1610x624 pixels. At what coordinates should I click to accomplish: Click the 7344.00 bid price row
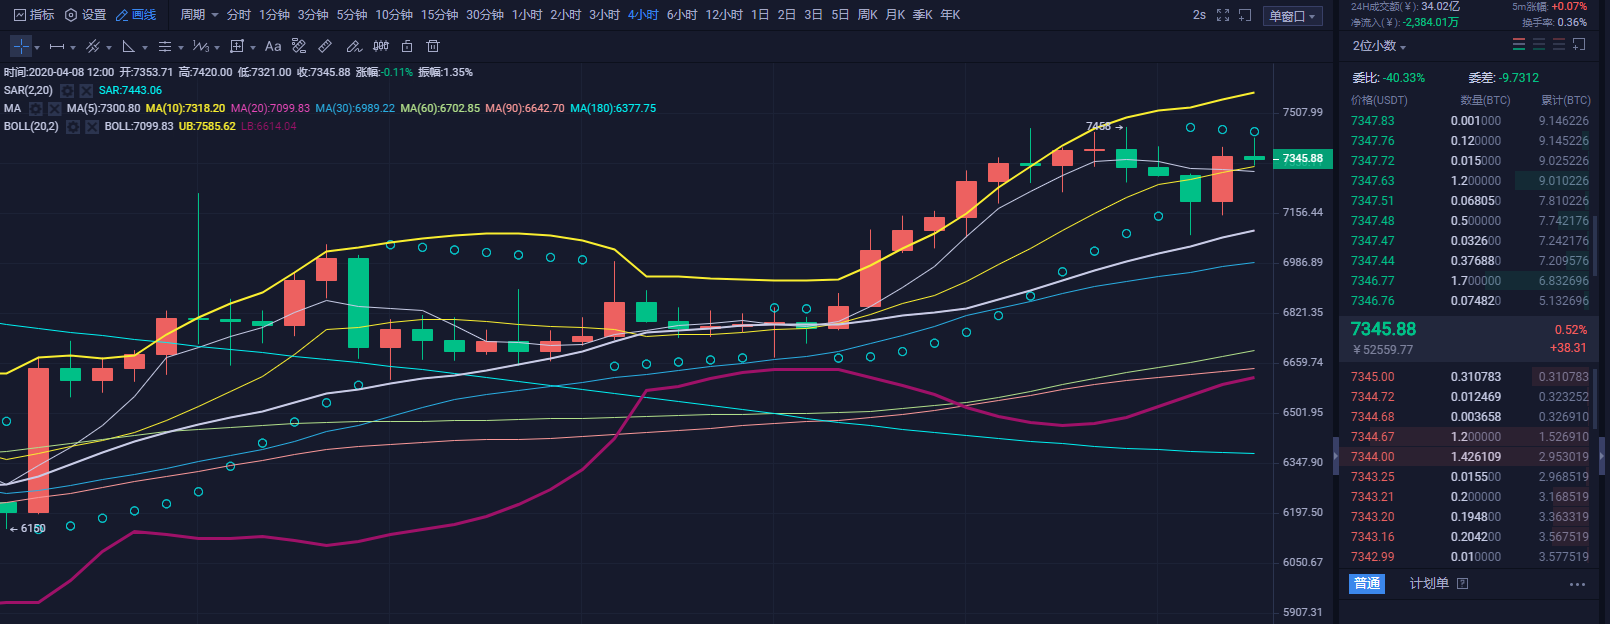[x=1372, y=457]
